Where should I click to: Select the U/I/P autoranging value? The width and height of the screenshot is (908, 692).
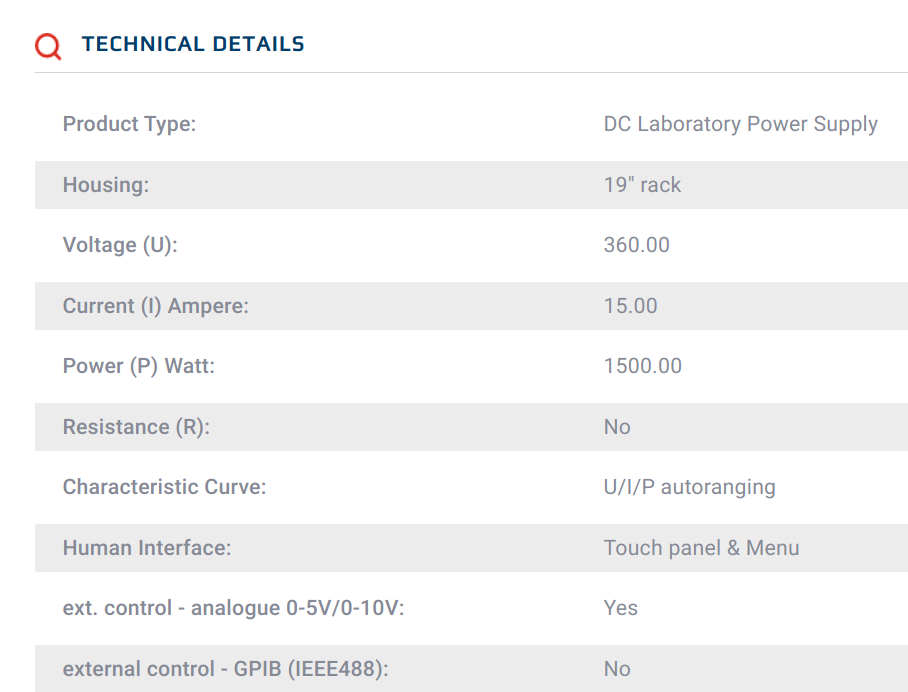click(689, 487)
